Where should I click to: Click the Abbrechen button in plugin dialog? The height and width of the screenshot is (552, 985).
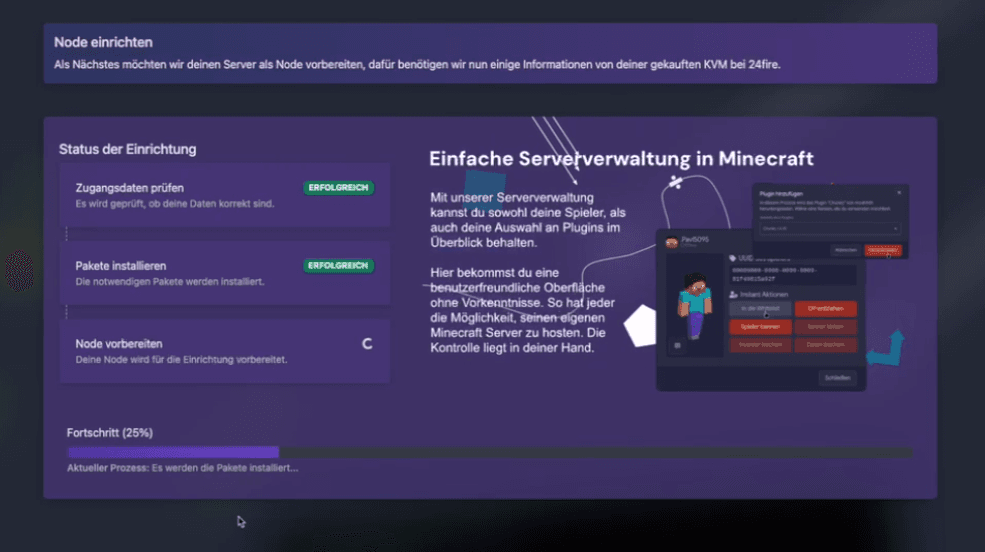pyautogui.click(x=846, y=250)
